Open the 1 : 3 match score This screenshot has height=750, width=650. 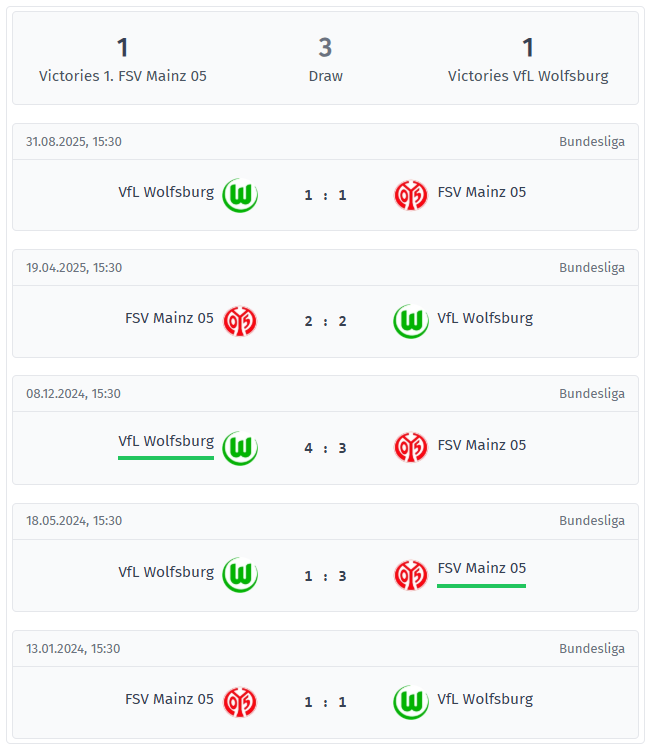[x=325, y=575]
